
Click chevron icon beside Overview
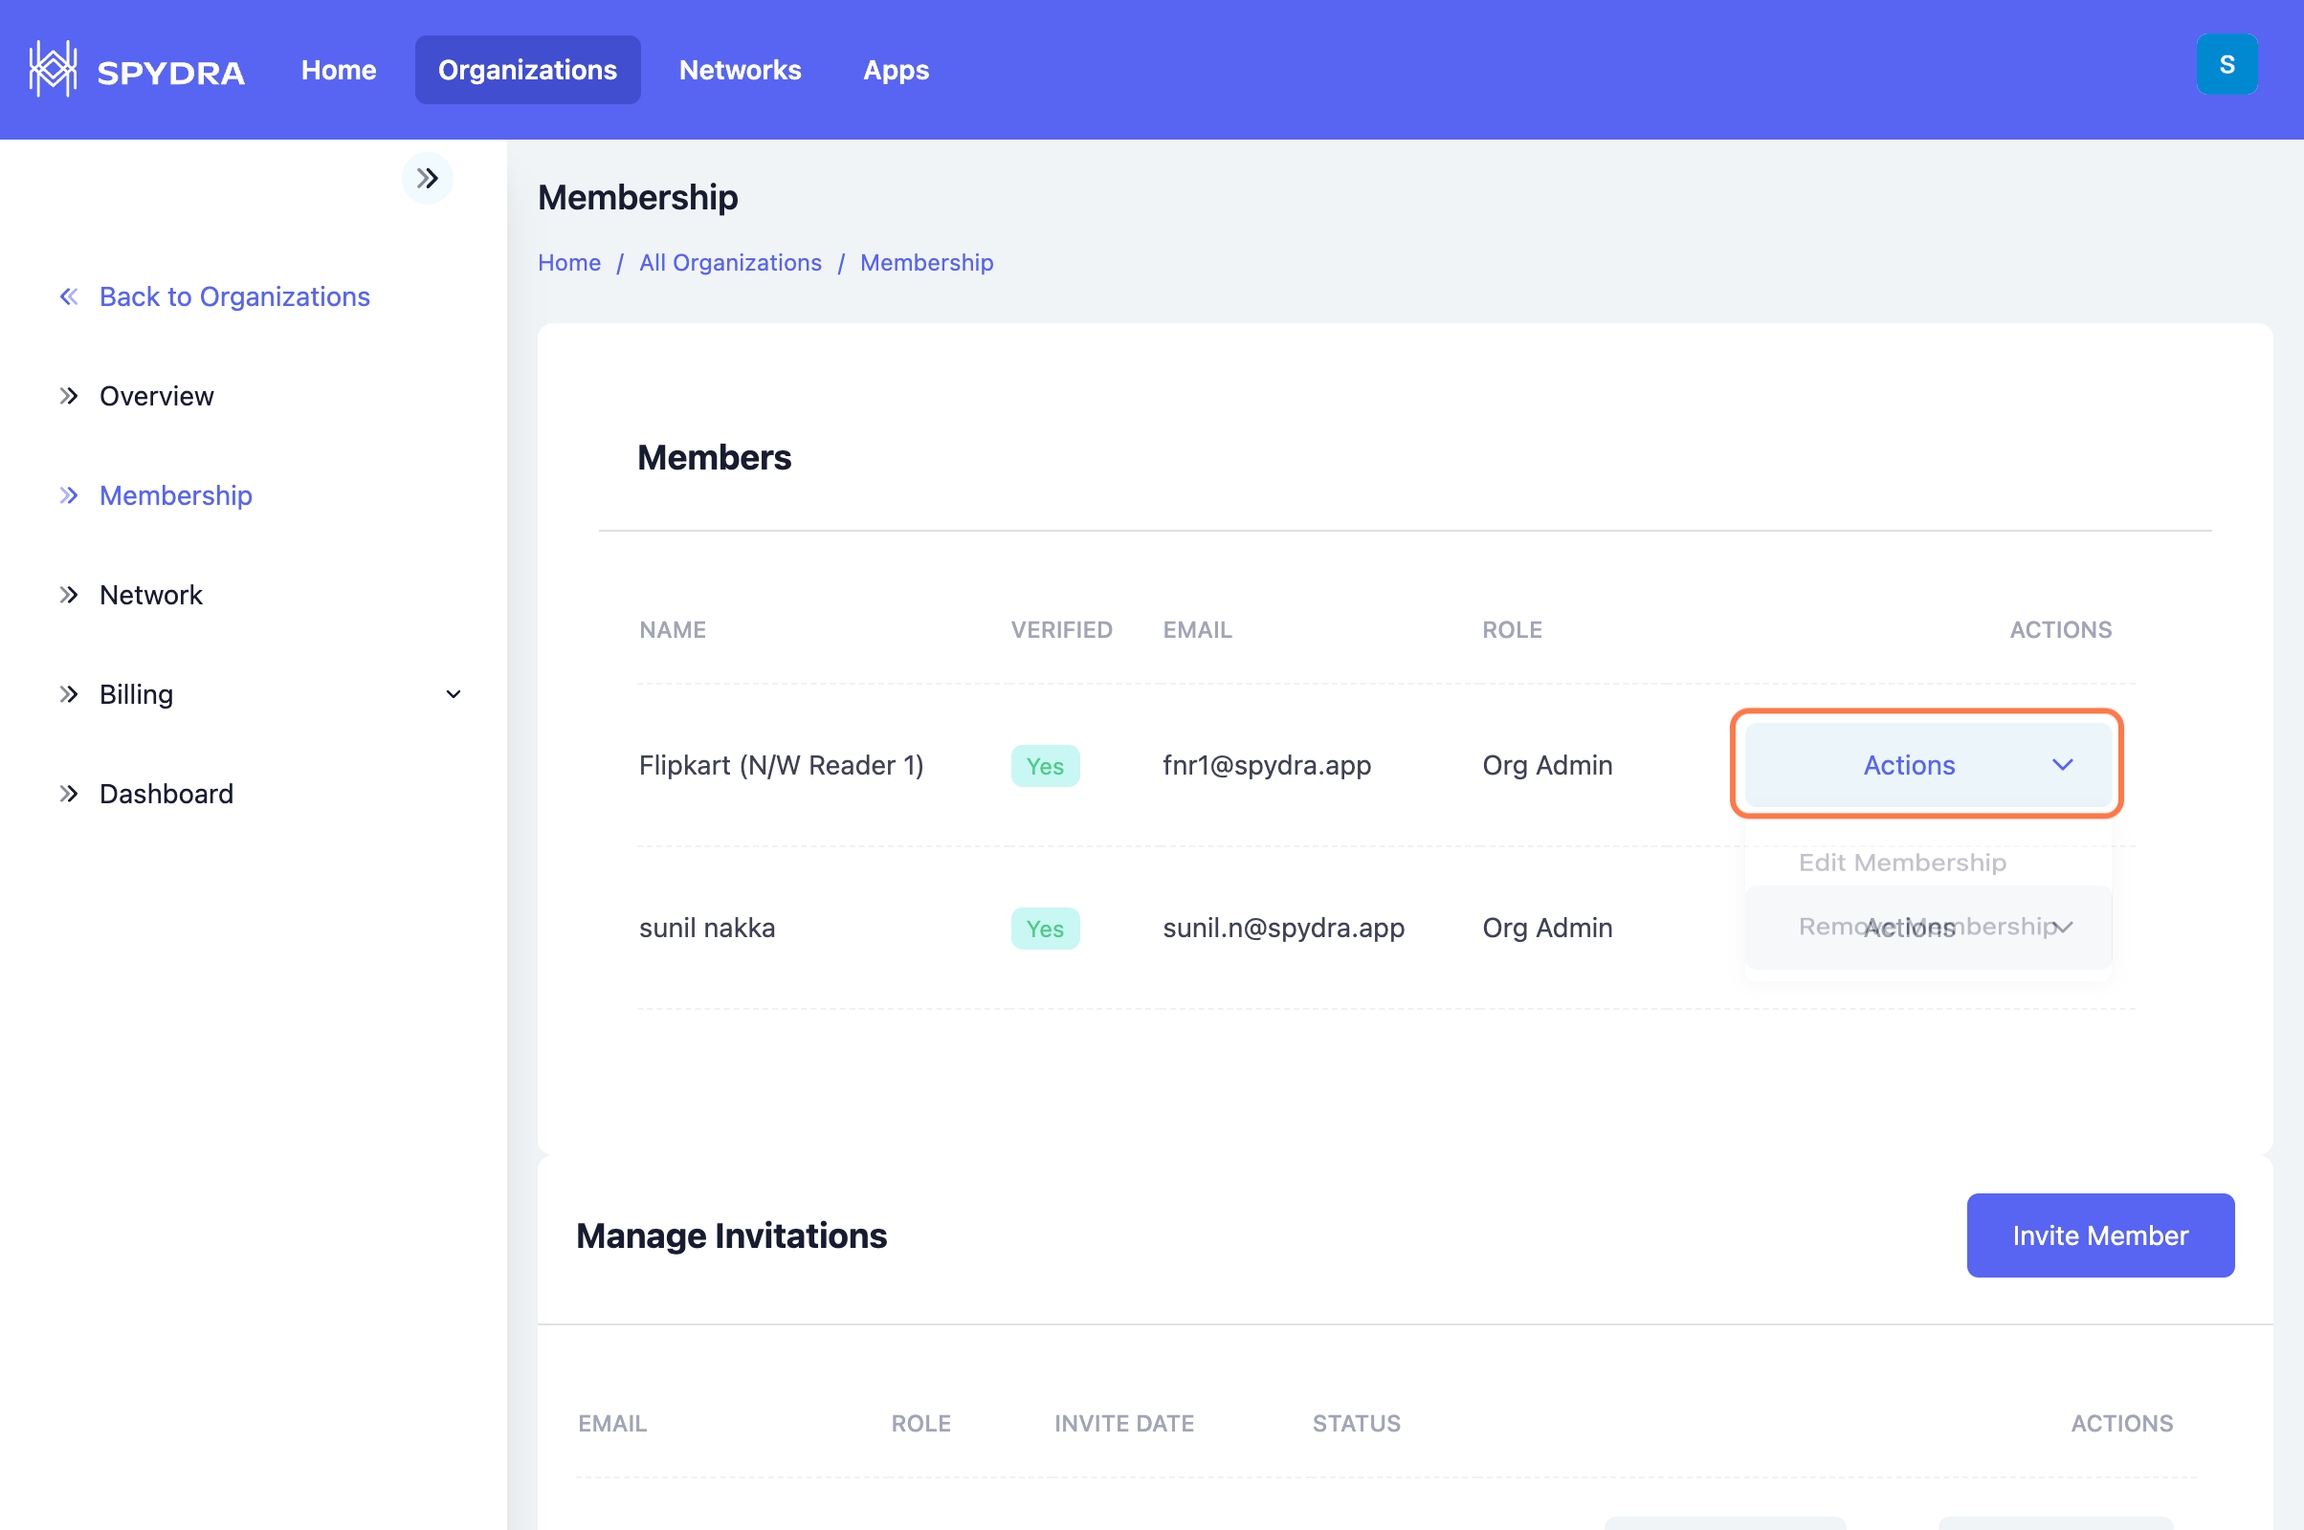click(x=68, y=396)
